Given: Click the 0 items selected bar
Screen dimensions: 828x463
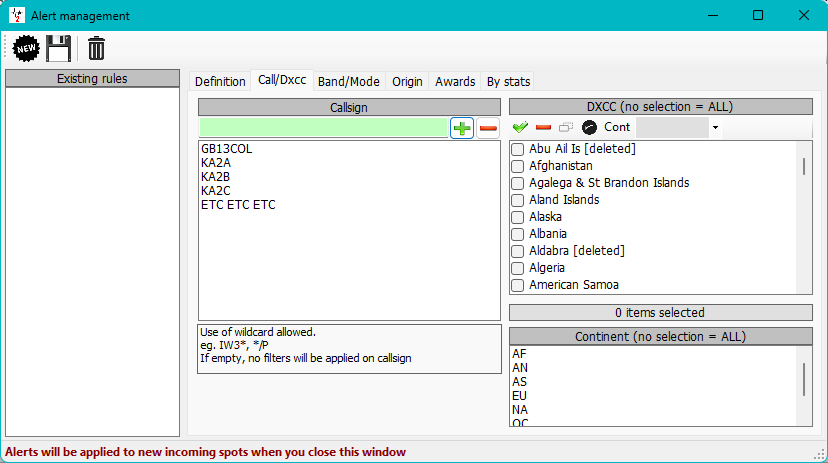Looking at the screenshot, I should (x=661, y=313).
